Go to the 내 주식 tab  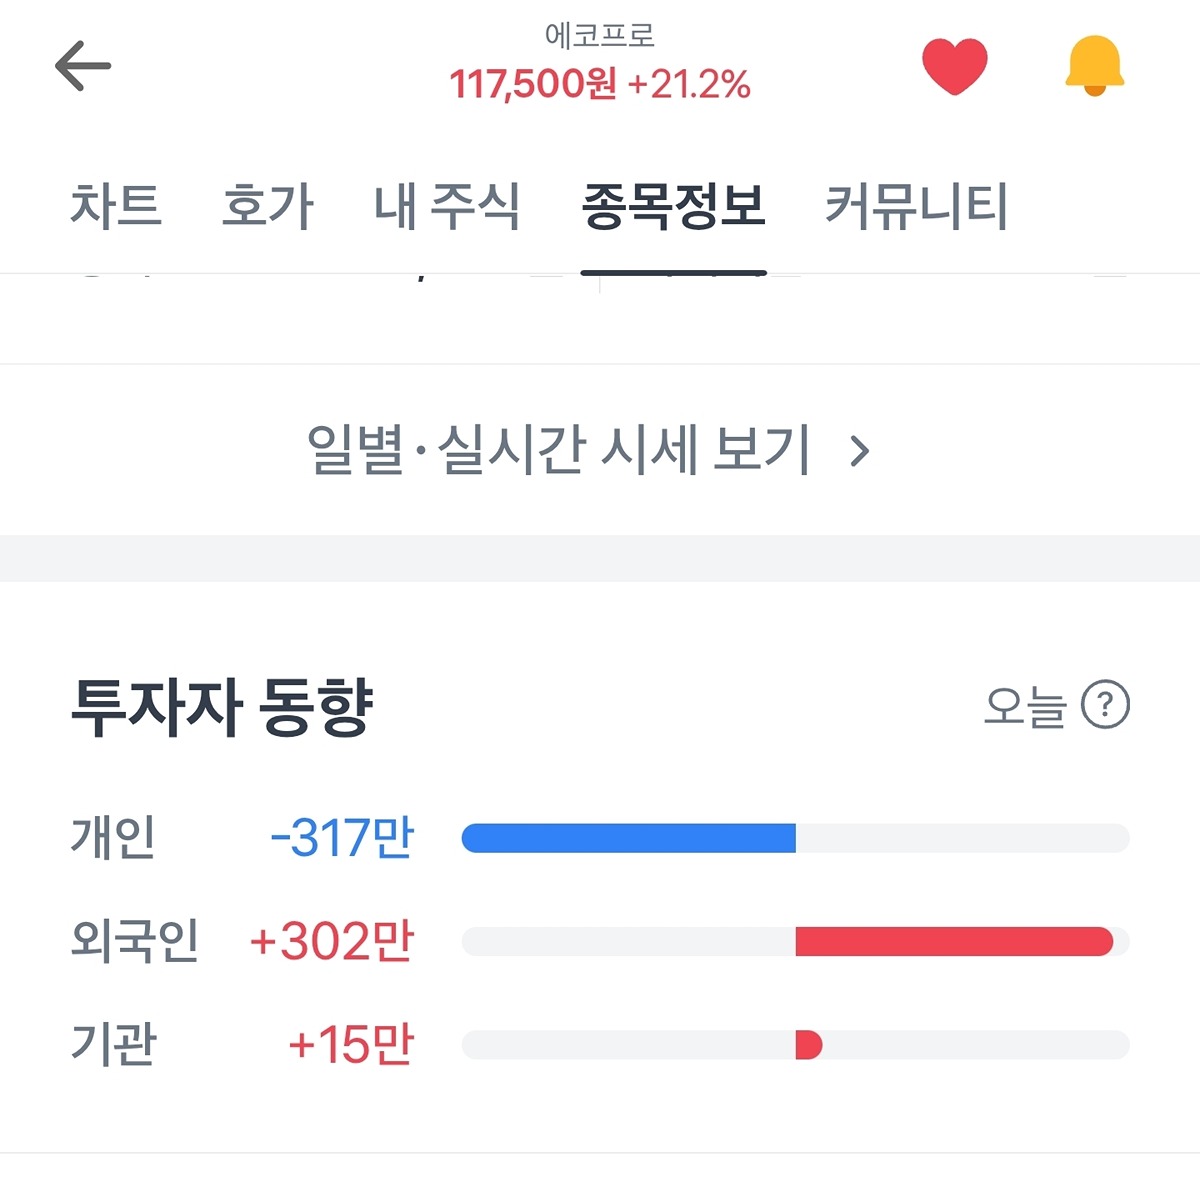point(447,207)
